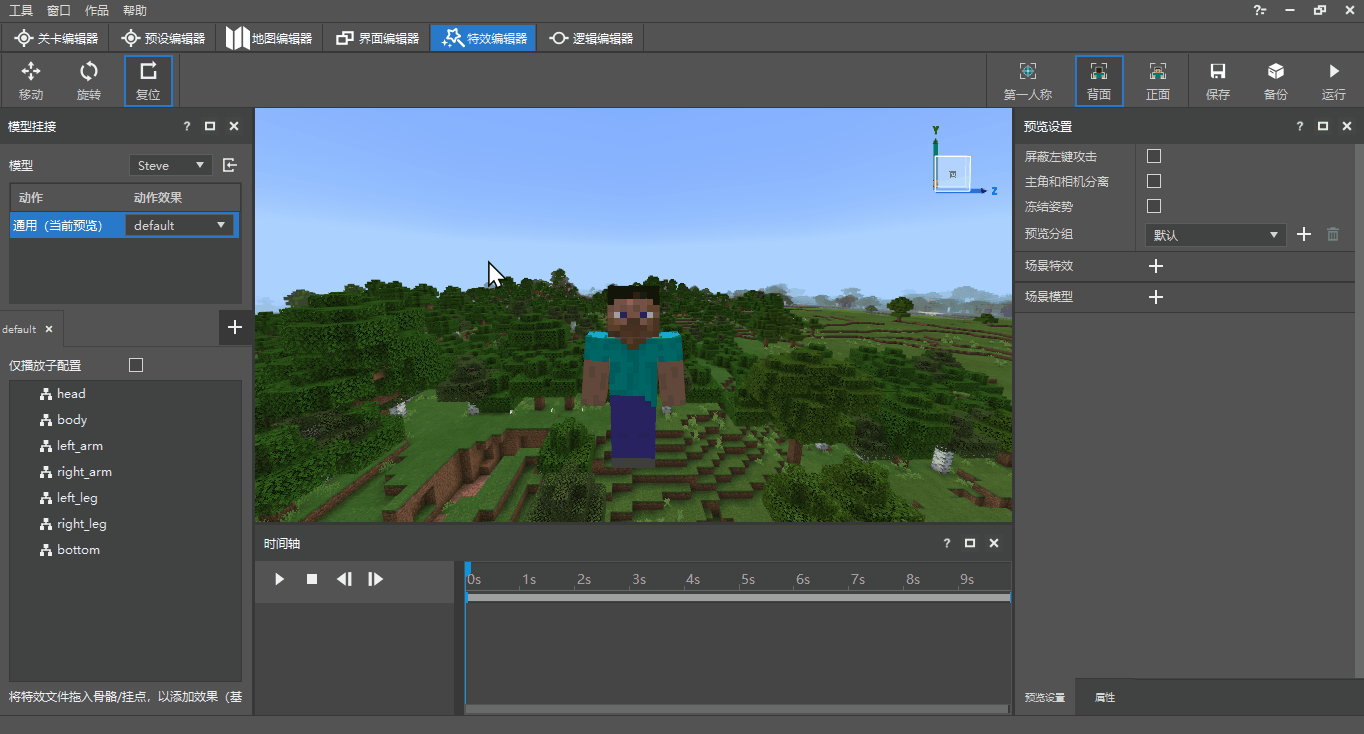
Task: Select the 旋转 (rotate) tool
Action: click(89, 81)
